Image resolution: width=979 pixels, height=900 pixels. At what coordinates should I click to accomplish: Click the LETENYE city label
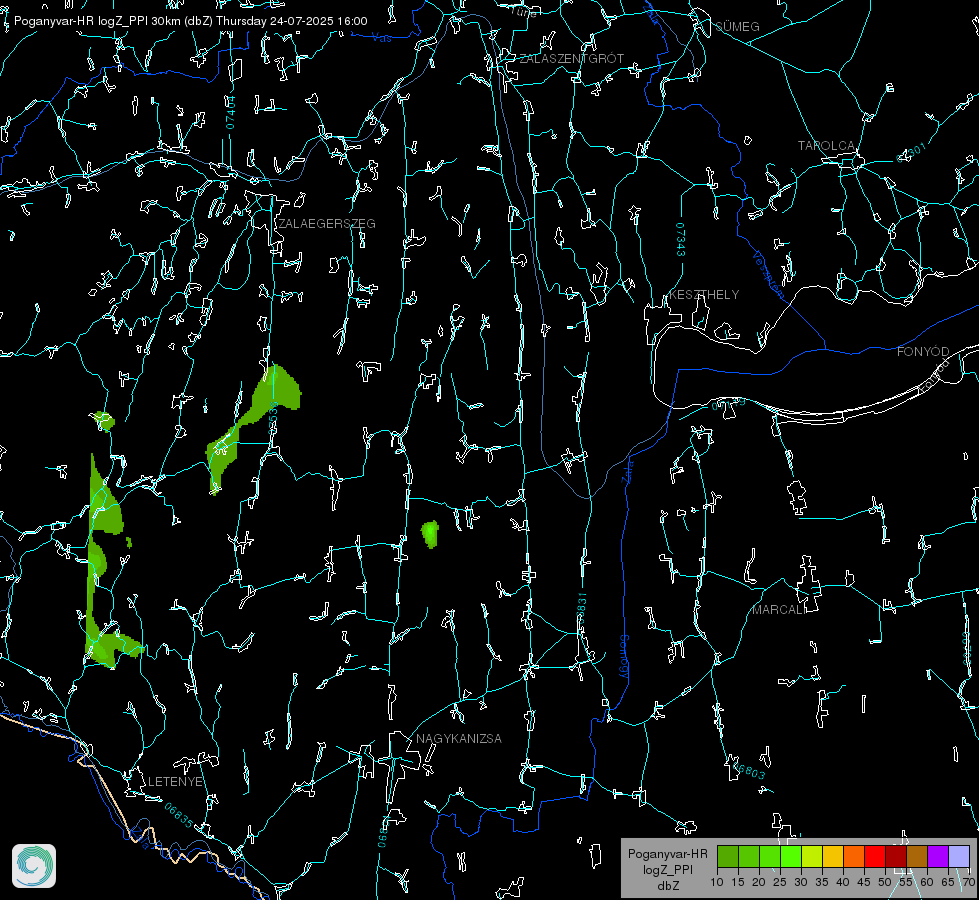[x=175, y=782]
